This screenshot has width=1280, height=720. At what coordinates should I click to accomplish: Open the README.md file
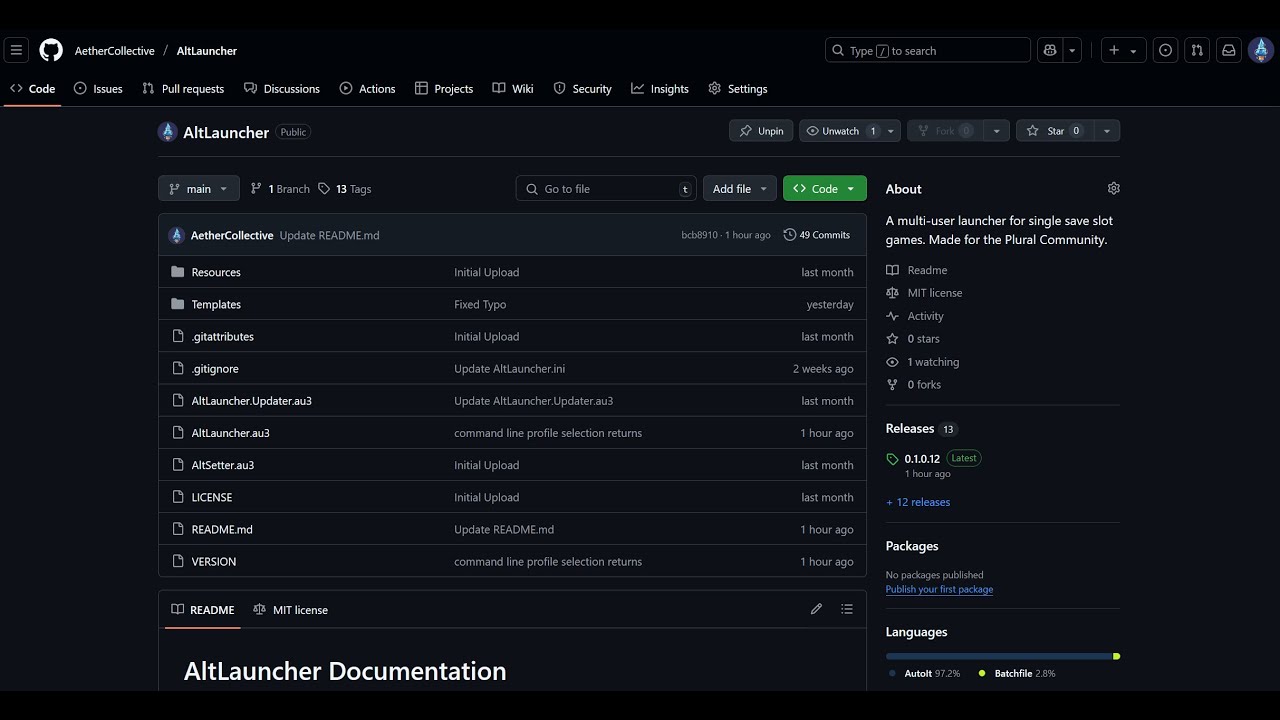(222, 529)
